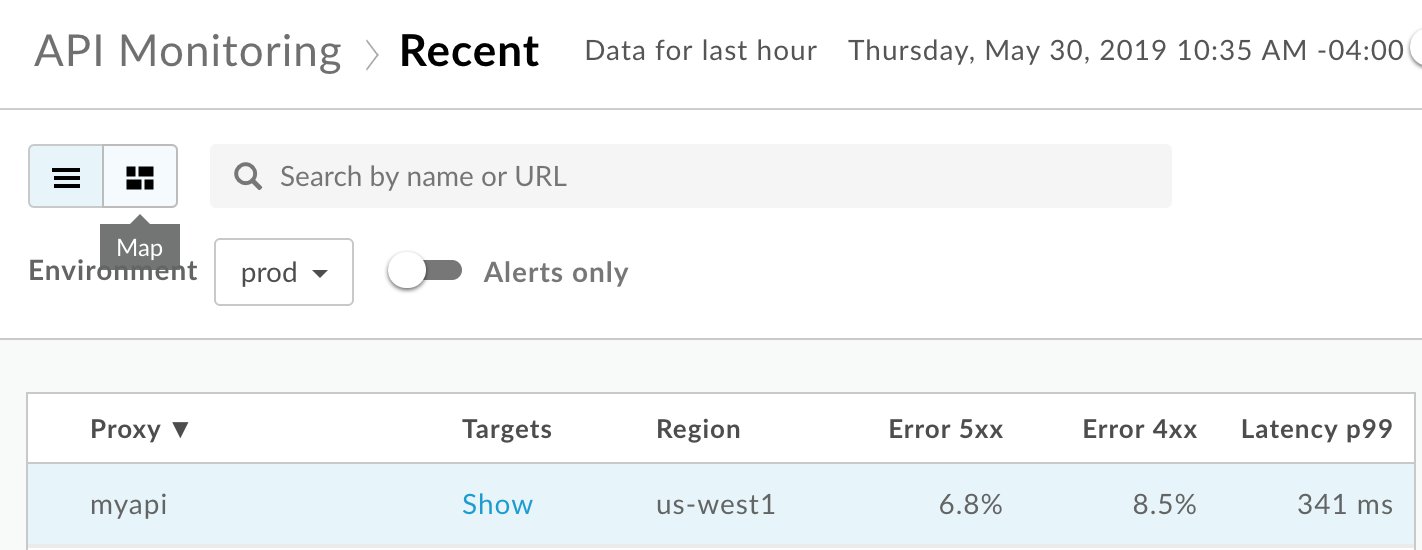Select the myapi proxy row
The image size is (1422, 550).
[x=129, y=505]
